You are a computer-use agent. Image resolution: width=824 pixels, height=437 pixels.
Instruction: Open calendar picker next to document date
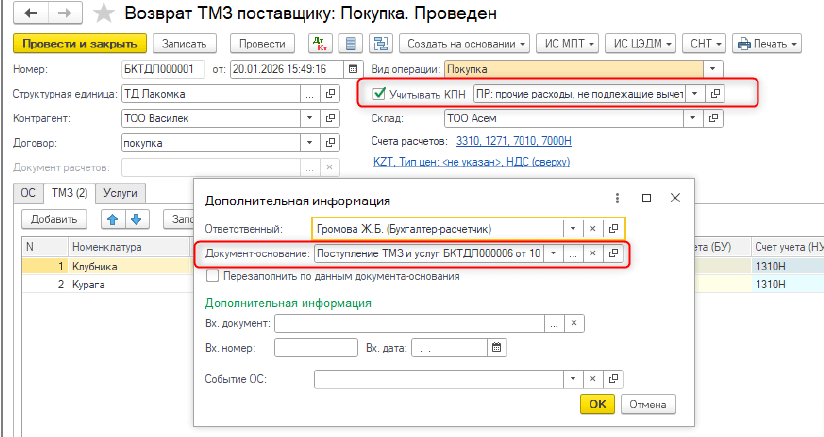tap(349, 69)
